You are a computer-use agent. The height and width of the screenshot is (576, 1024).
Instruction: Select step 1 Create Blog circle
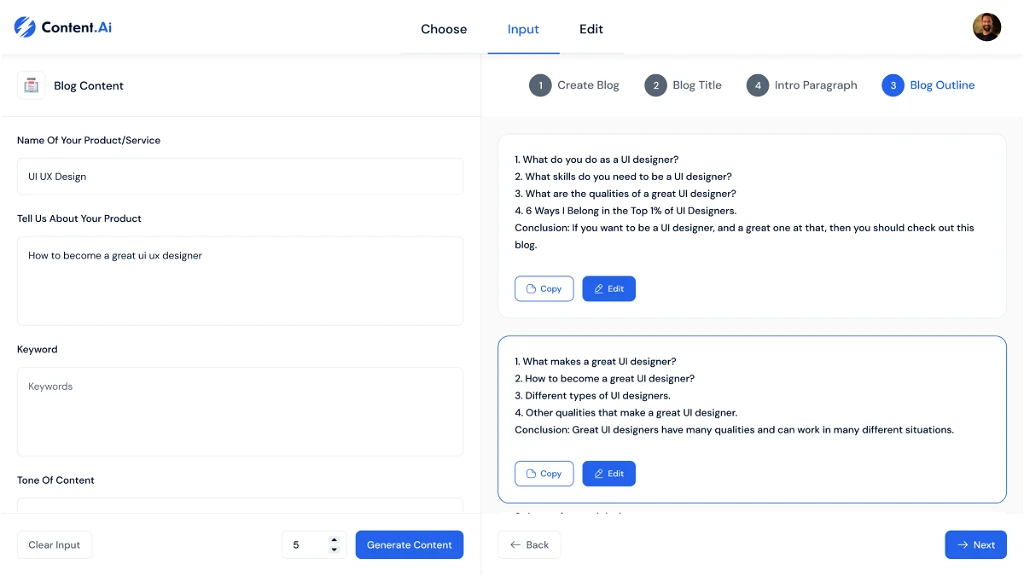coord(540,86)
